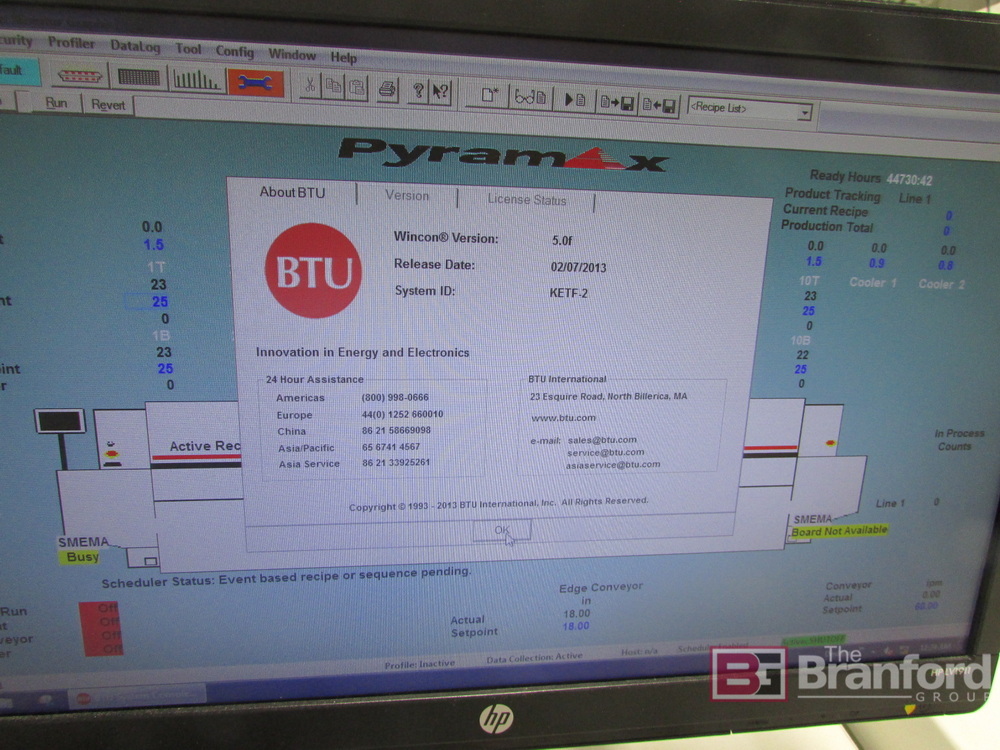
Task: Click the Ready Hours value 44730:42
Action: tap(909, 180)
